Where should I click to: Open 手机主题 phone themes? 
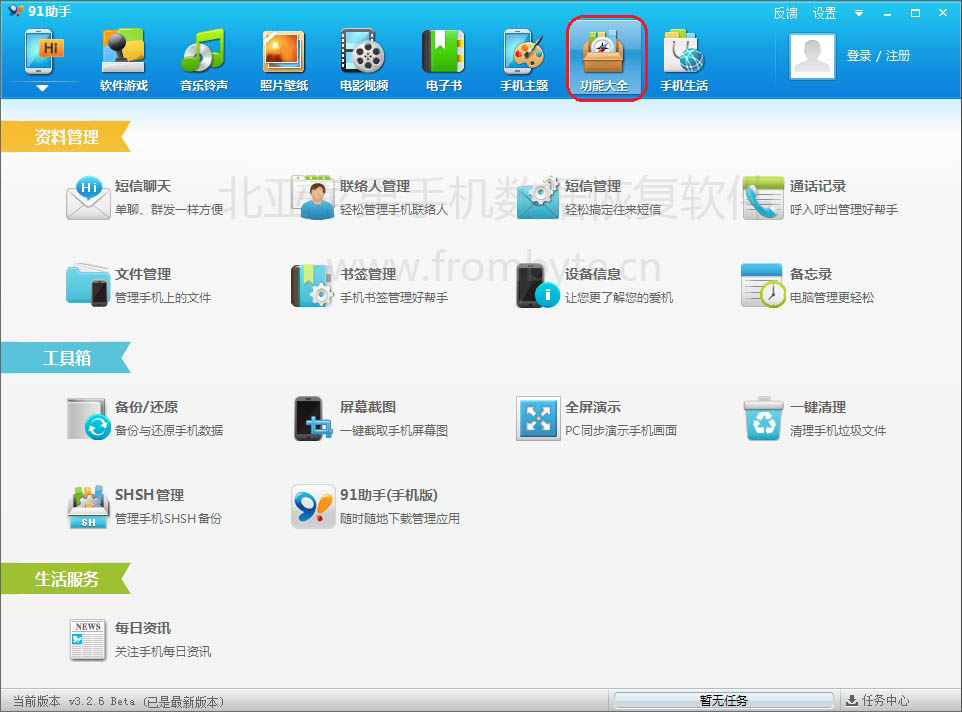(524, 60)
